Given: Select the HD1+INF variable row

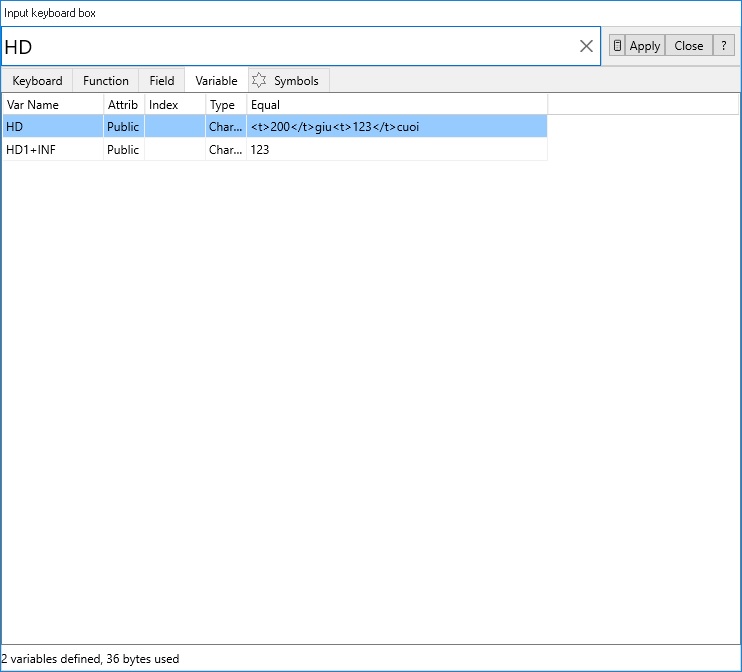Looking at the screenshot, I should click(x=52, y=150).
